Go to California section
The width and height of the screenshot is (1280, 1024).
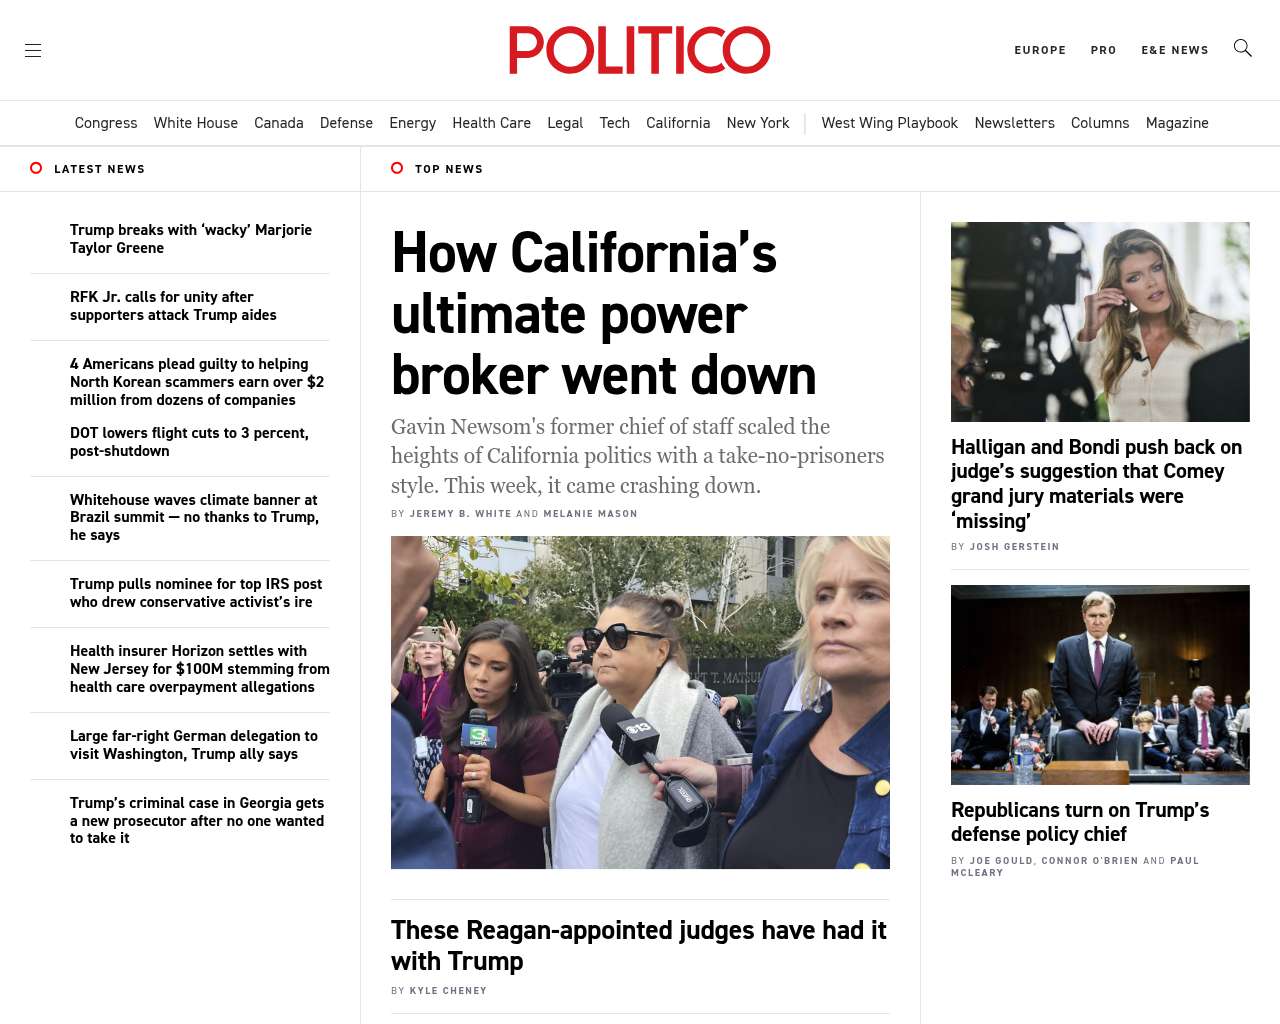point(678,123)
